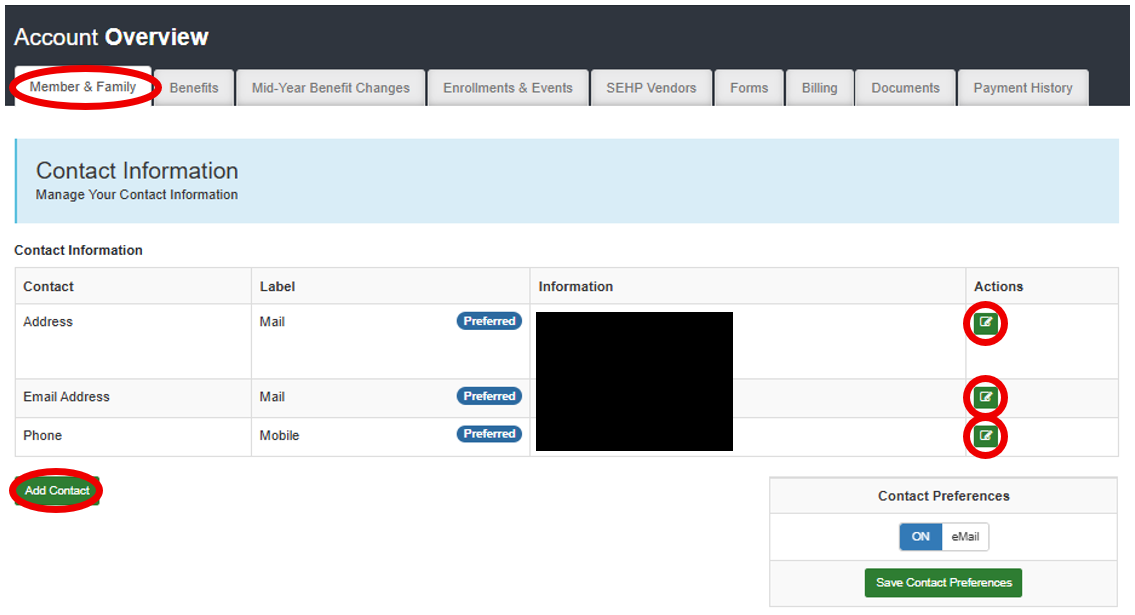Open the Forms tab

pyautogui.click(x=749, y=88)
